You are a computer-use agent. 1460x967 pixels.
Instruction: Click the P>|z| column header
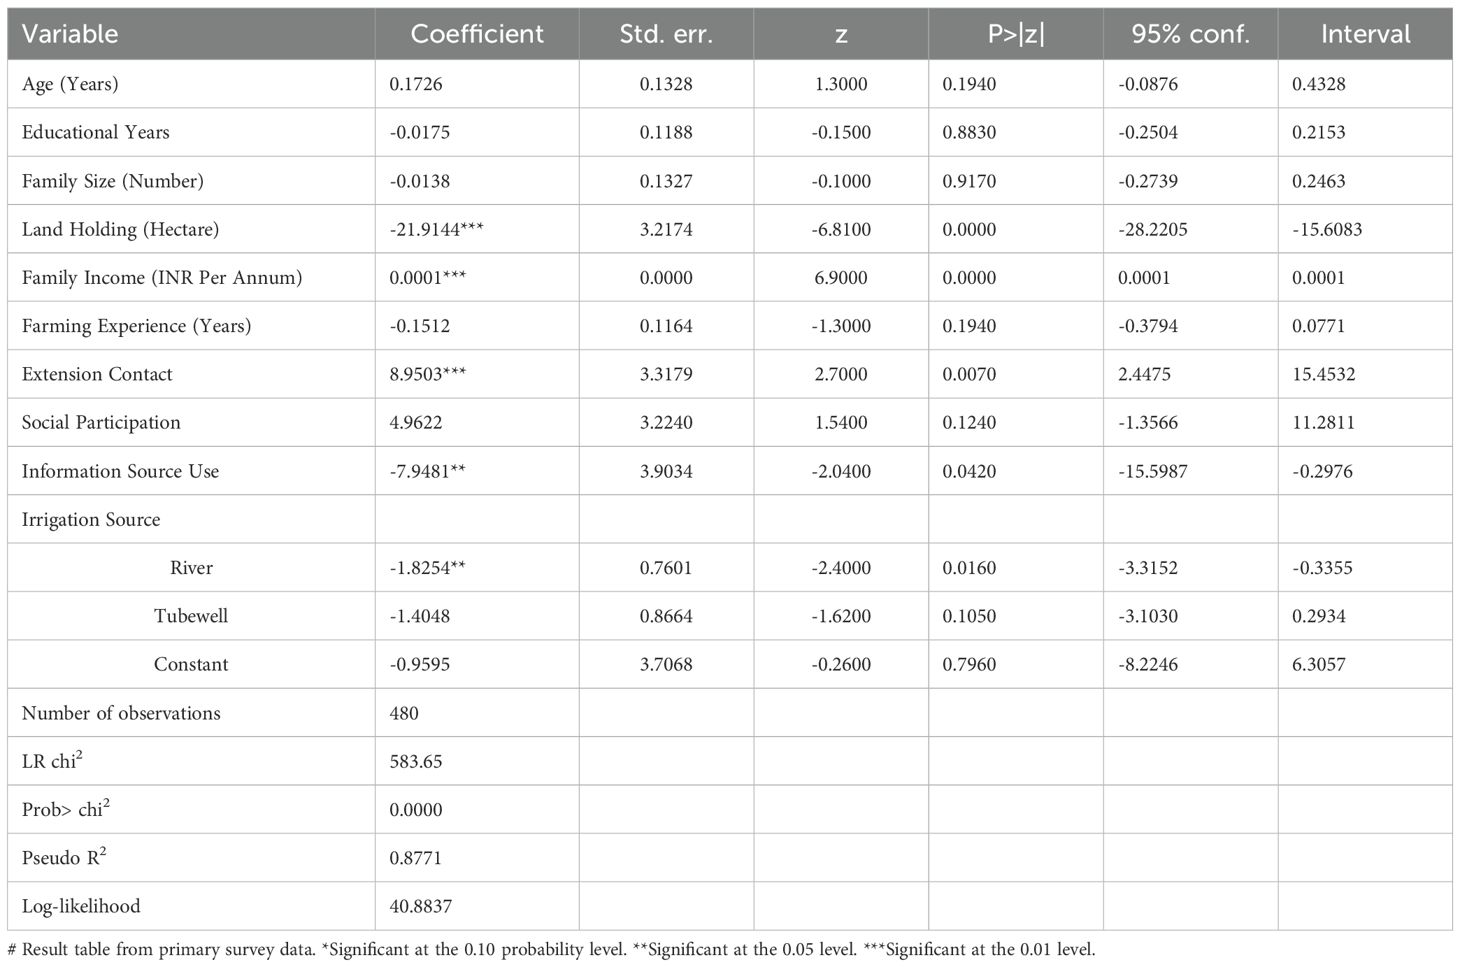(x=1015, y=34)
